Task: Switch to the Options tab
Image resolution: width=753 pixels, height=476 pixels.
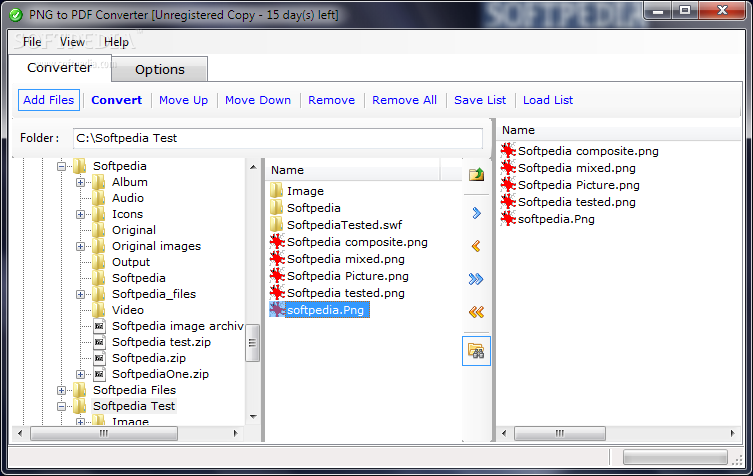Action: [x=160, y=70]
